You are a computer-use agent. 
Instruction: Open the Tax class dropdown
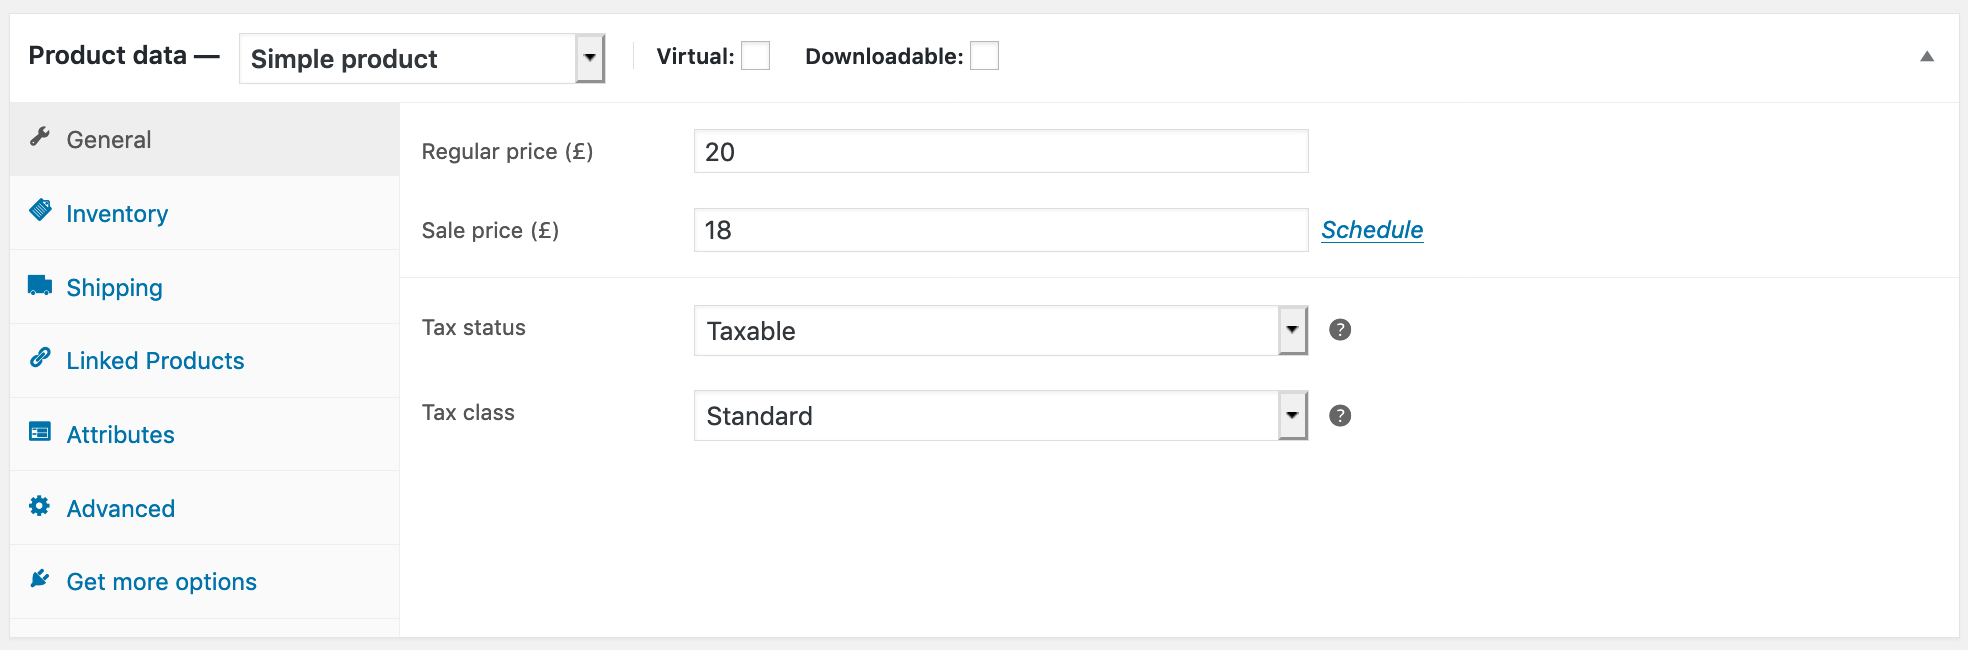1292,414
